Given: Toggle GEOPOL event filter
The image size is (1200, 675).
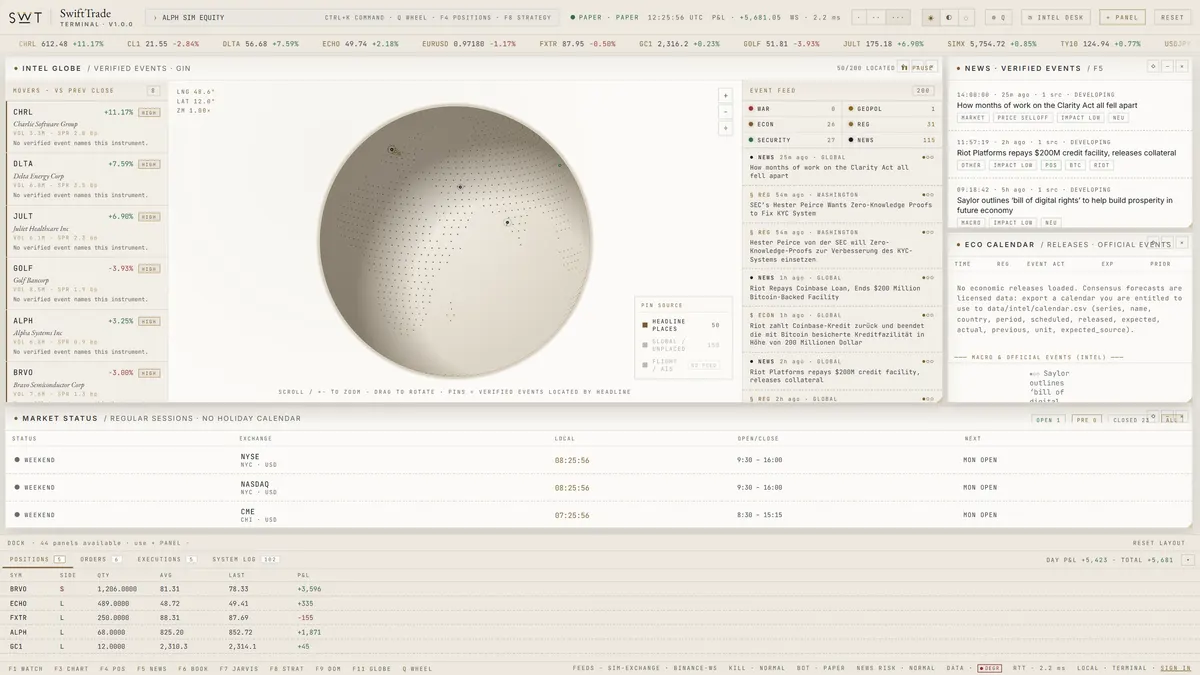Looking at the screenshot, I should point(892,108).
